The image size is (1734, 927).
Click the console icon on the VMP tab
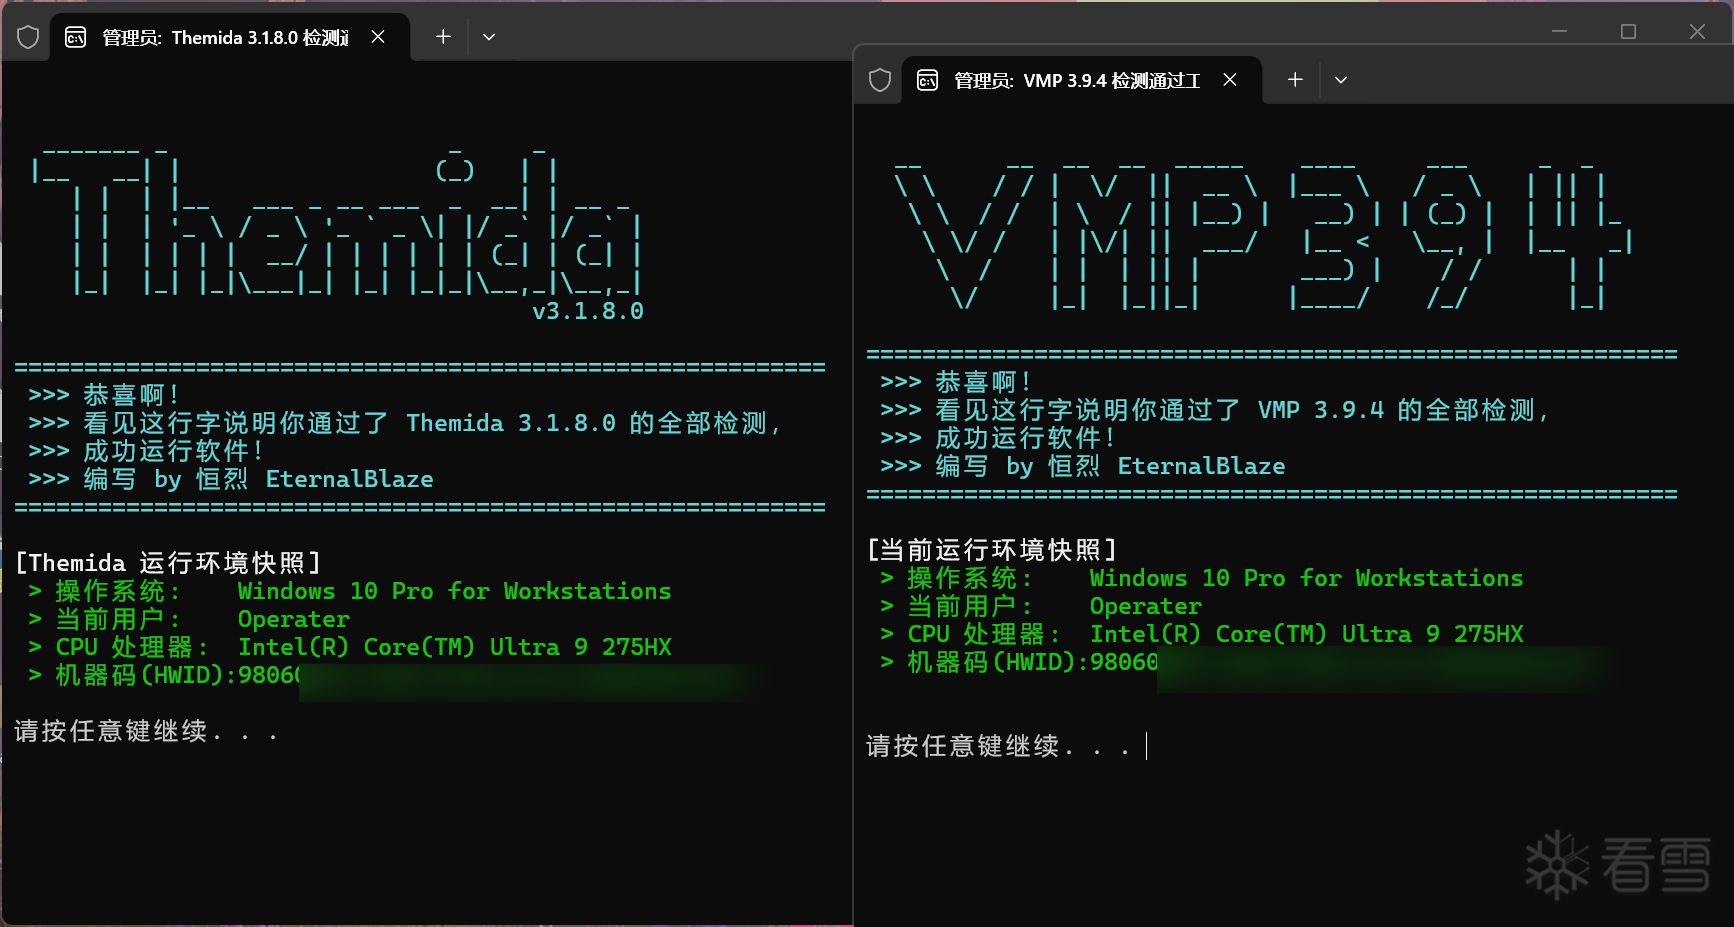(x=928, y=80)
